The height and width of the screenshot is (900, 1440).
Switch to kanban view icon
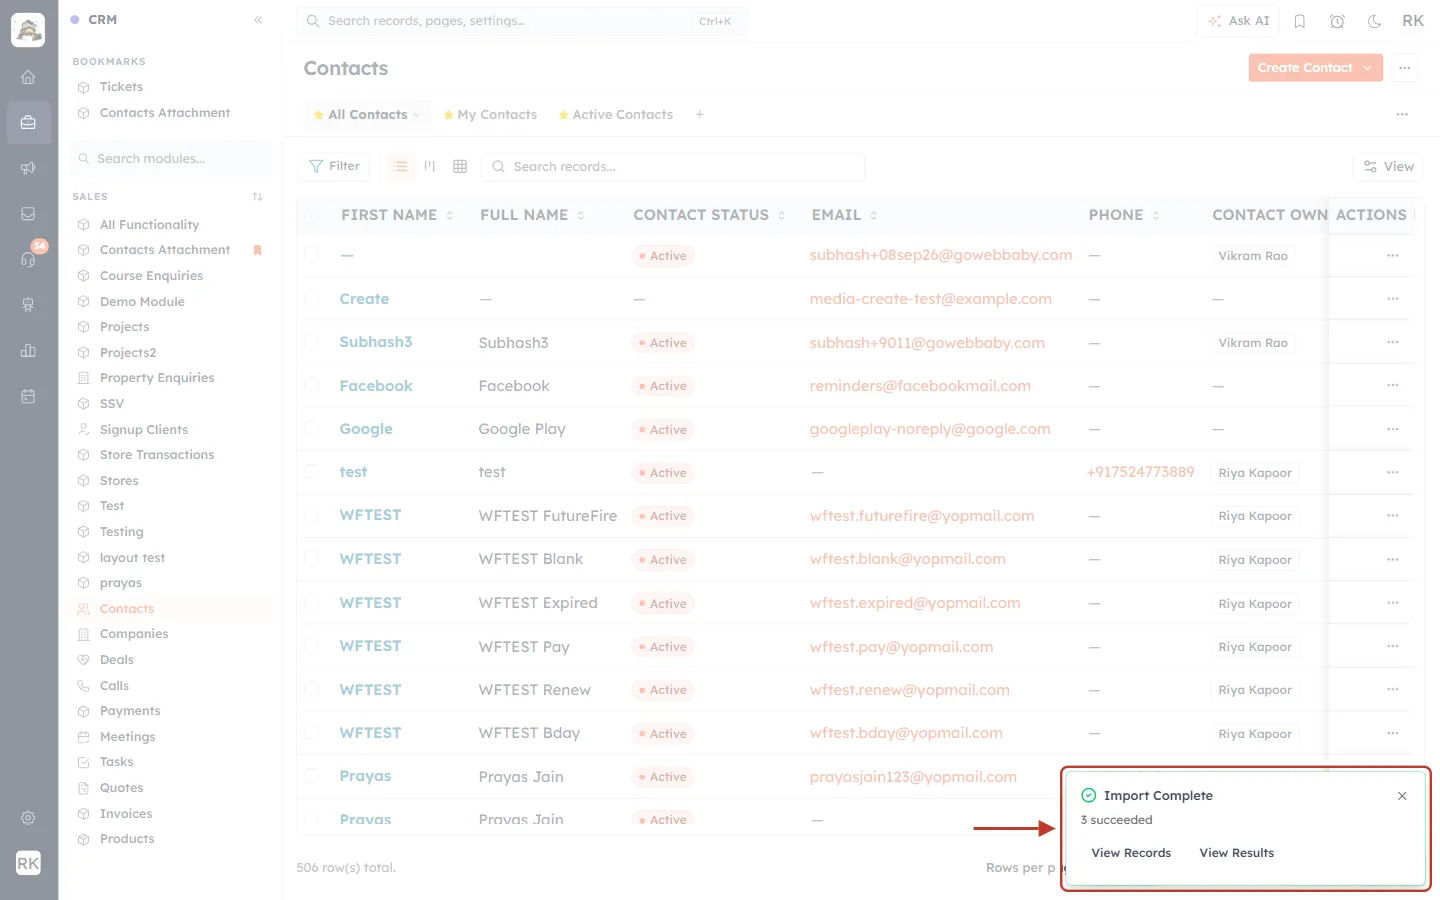coord(430,166)
